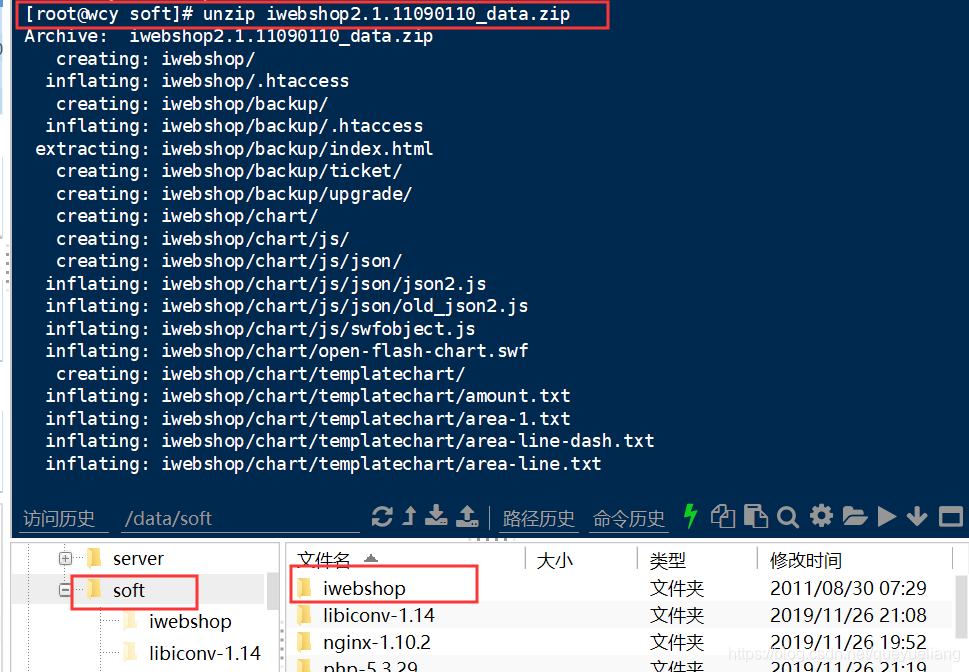Click the refresh directory icon

click(x=382, y=516)
